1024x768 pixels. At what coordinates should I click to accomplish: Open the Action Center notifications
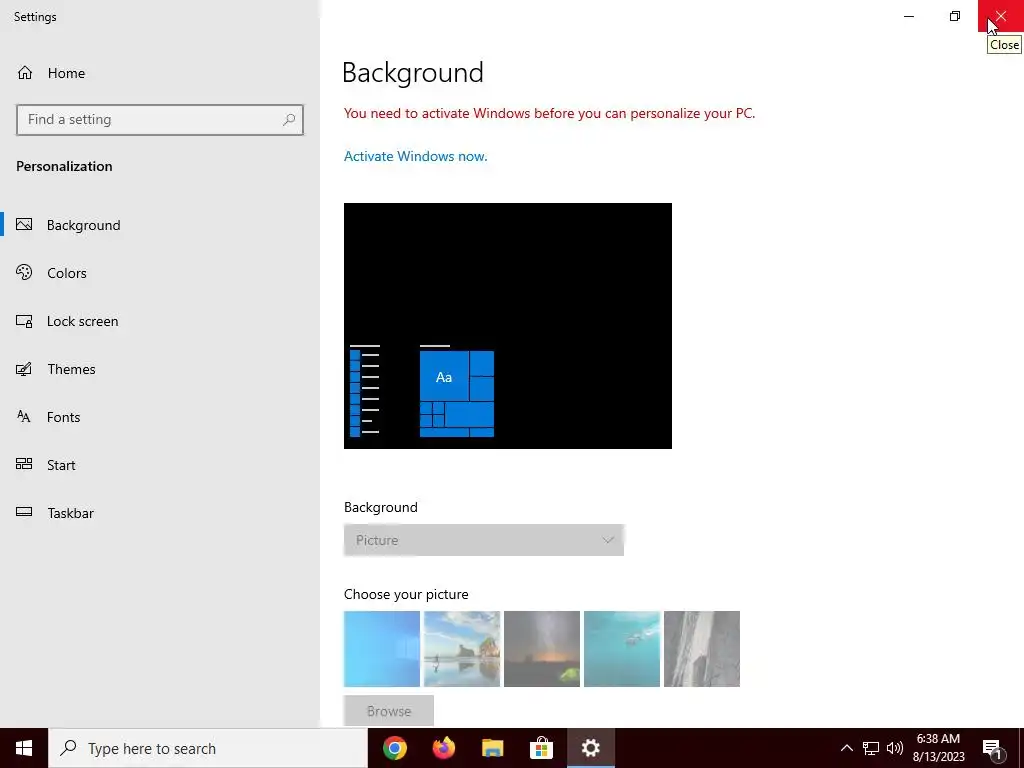click(x=993, y=749)
